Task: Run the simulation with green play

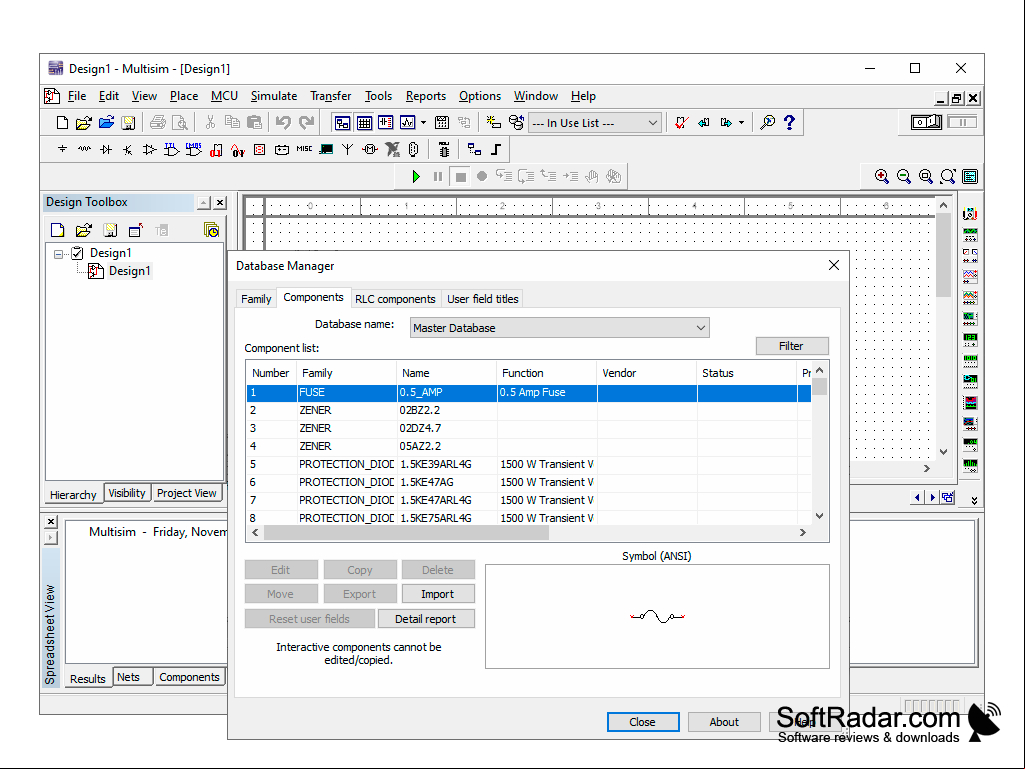Action: coord(416,177)
